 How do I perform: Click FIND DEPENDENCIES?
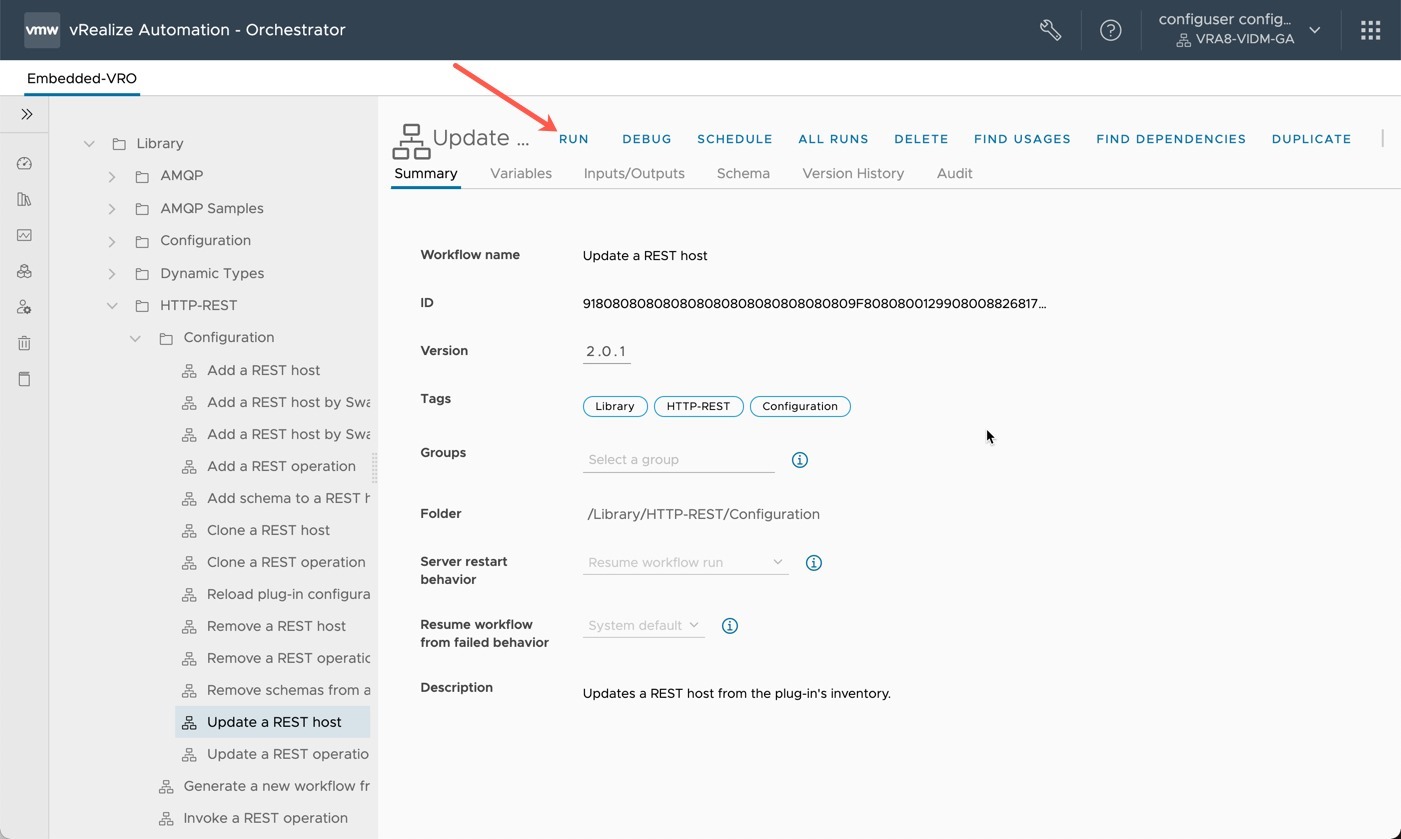click(x=1171, y=139)
